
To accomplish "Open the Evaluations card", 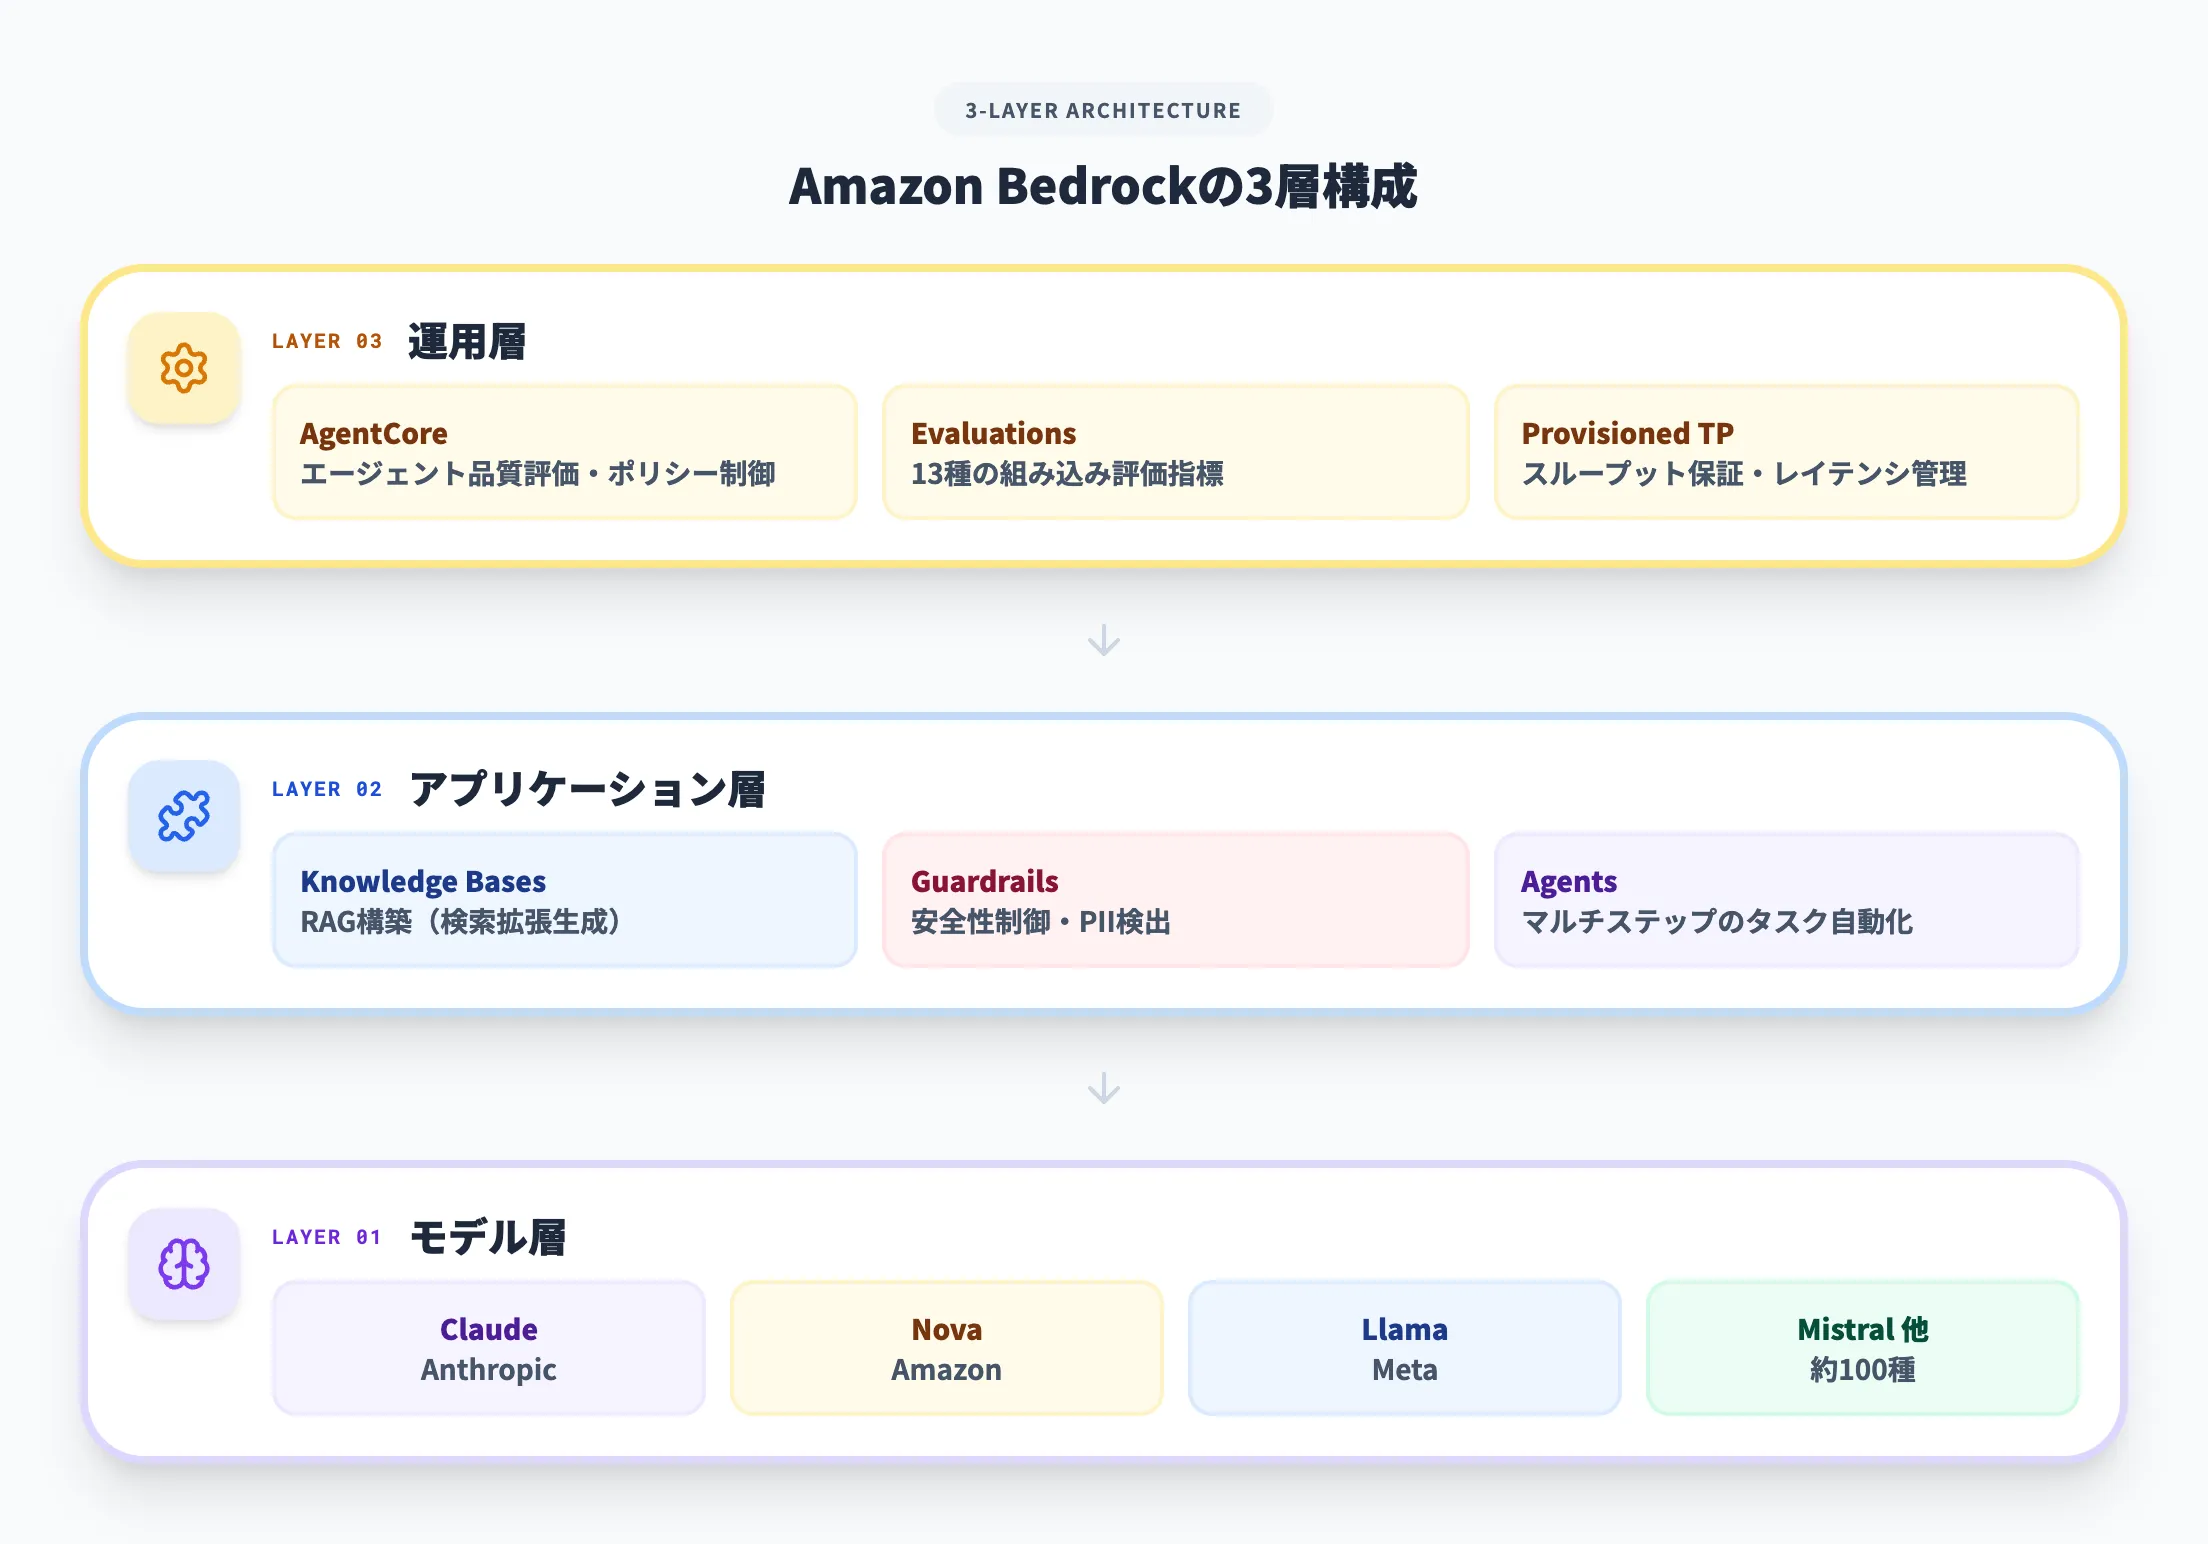I will click(x=1175, y=452).
